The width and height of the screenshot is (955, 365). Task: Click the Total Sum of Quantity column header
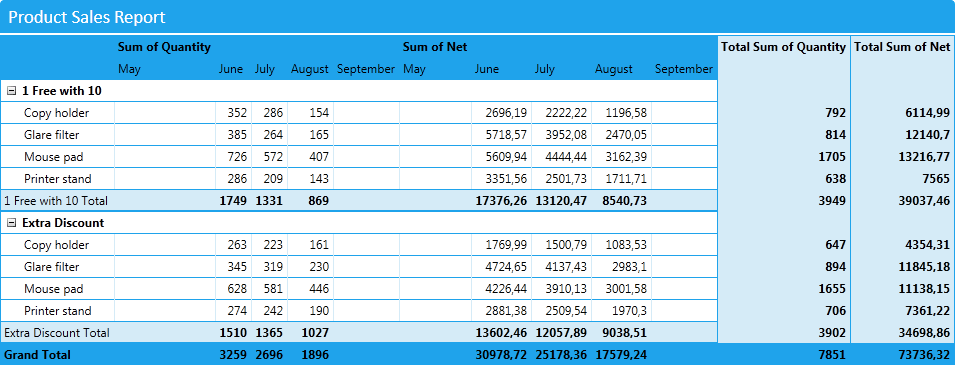(784, 47)
